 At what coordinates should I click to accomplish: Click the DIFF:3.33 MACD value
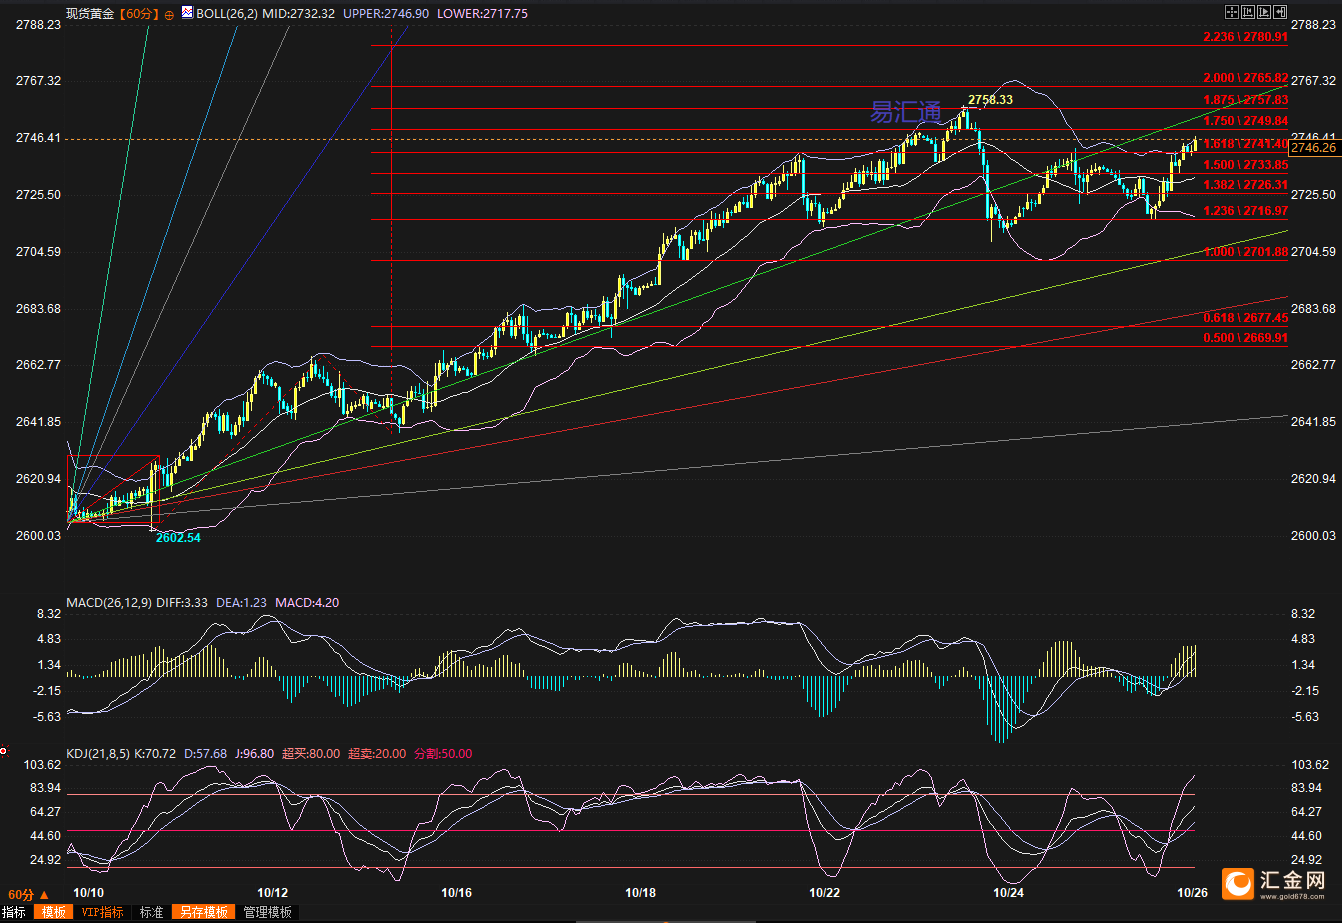point(181,602)
